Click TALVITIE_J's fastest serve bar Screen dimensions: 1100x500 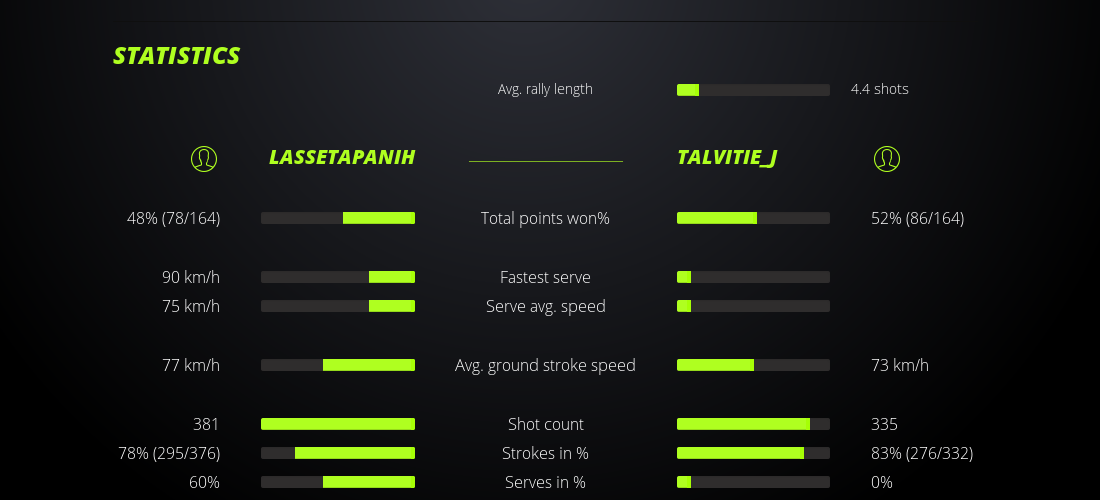(753, 277)
